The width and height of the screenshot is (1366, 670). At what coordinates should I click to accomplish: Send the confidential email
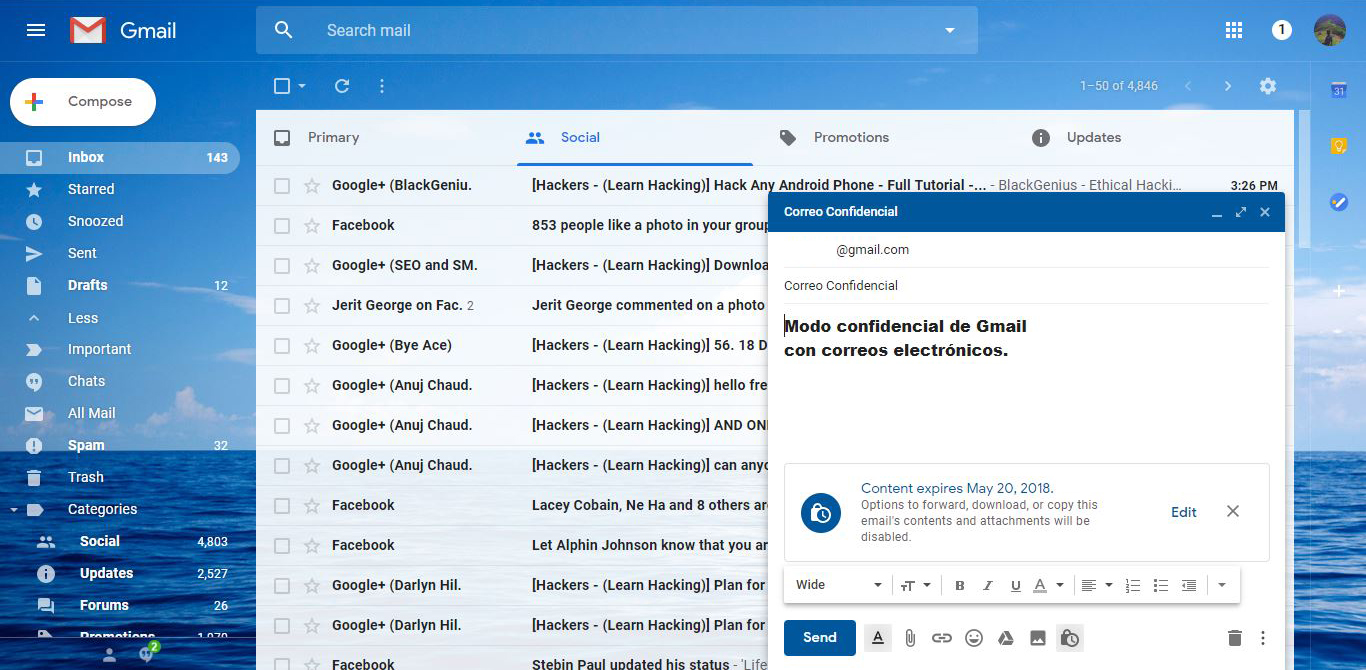point(819,638)
